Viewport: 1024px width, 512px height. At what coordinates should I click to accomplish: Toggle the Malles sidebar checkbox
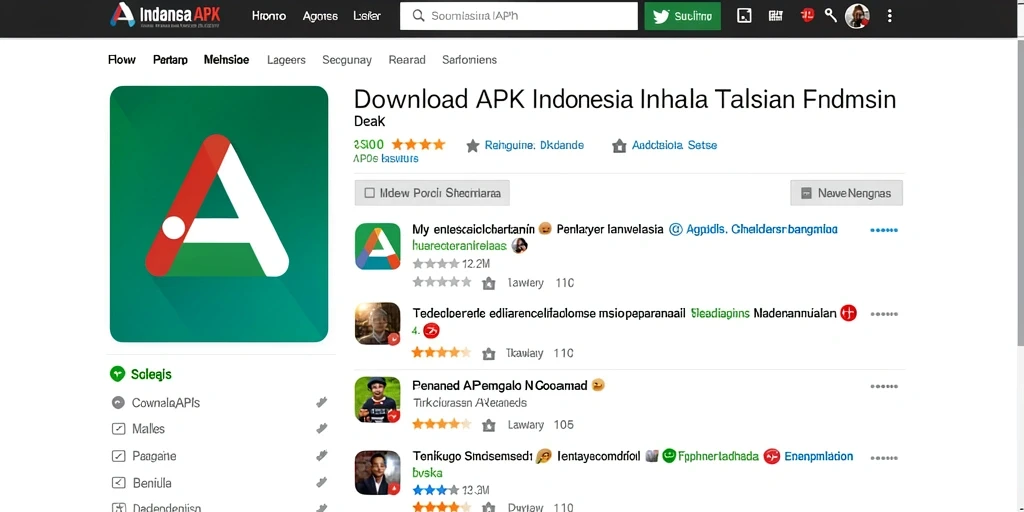tap(118, 429)
